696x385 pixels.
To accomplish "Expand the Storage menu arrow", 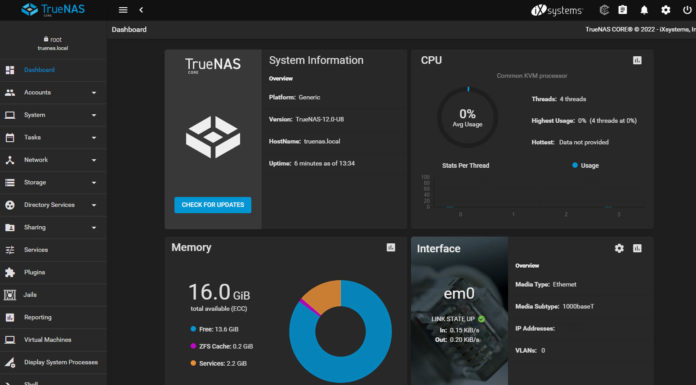I will click(94, 183).
